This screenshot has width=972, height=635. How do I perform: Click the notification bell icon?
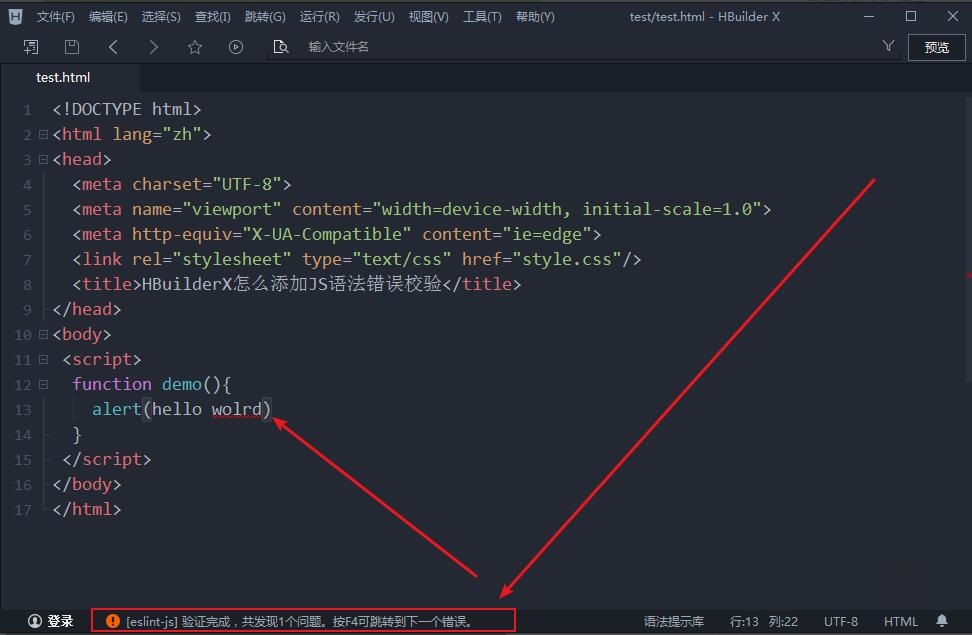click(x=942, y=620)
